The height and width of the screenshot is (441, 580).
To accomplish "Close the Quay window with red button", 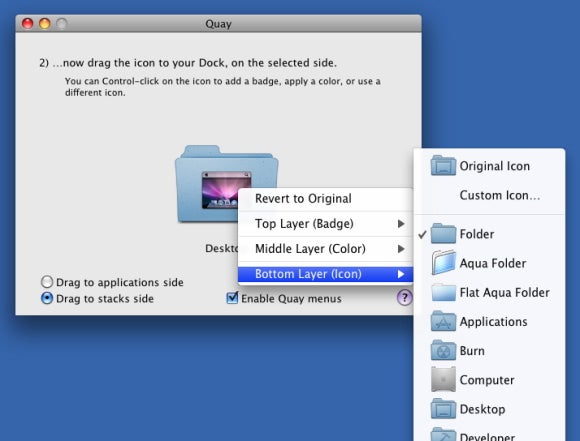I will click(27, 23).
